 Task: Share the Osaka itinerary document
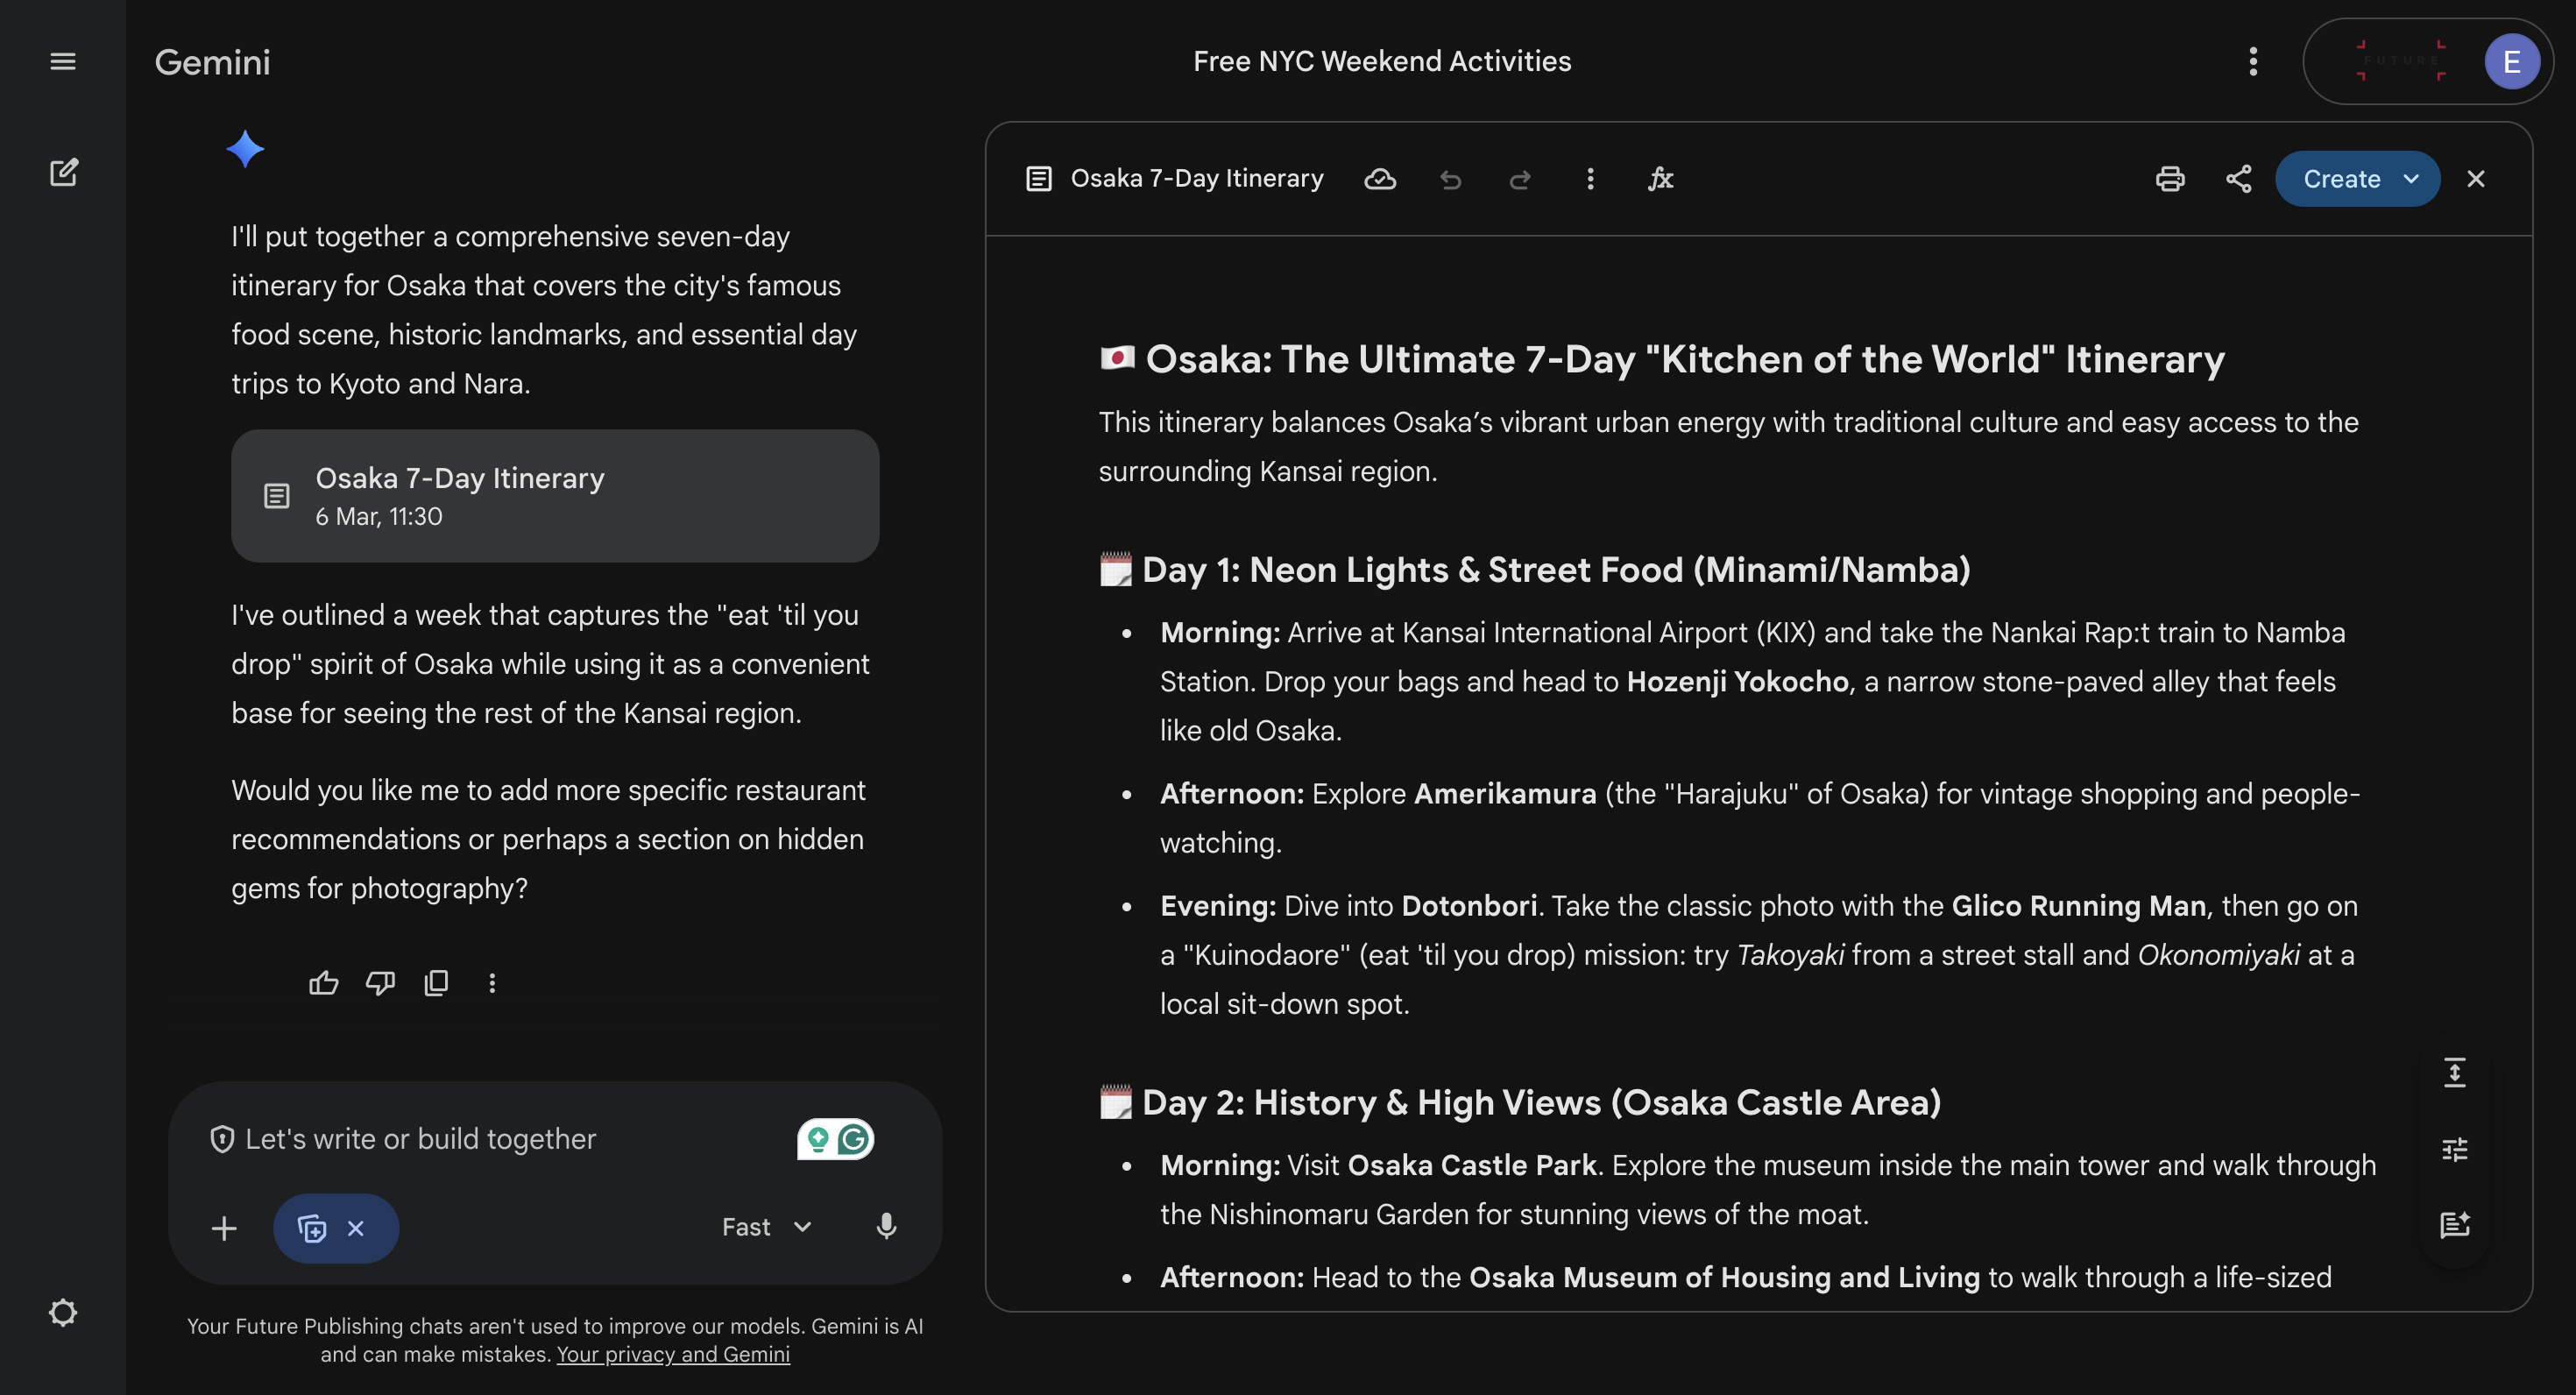[x=2238, y=179]
